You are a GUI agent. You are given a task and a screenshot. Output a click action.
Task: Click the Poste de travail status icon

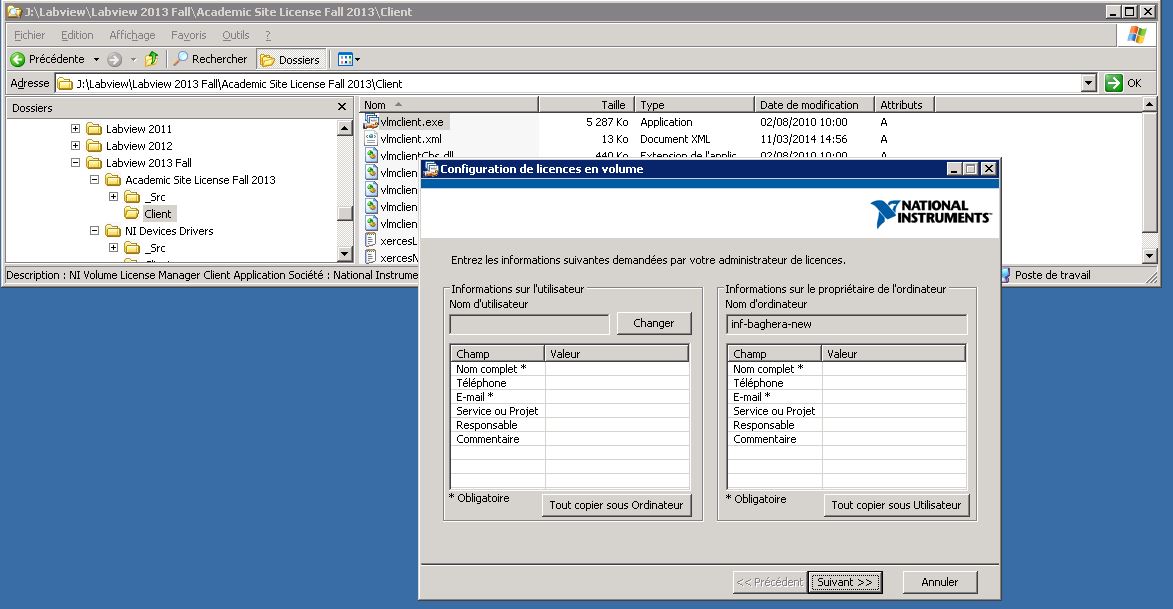click(1005, 275)
